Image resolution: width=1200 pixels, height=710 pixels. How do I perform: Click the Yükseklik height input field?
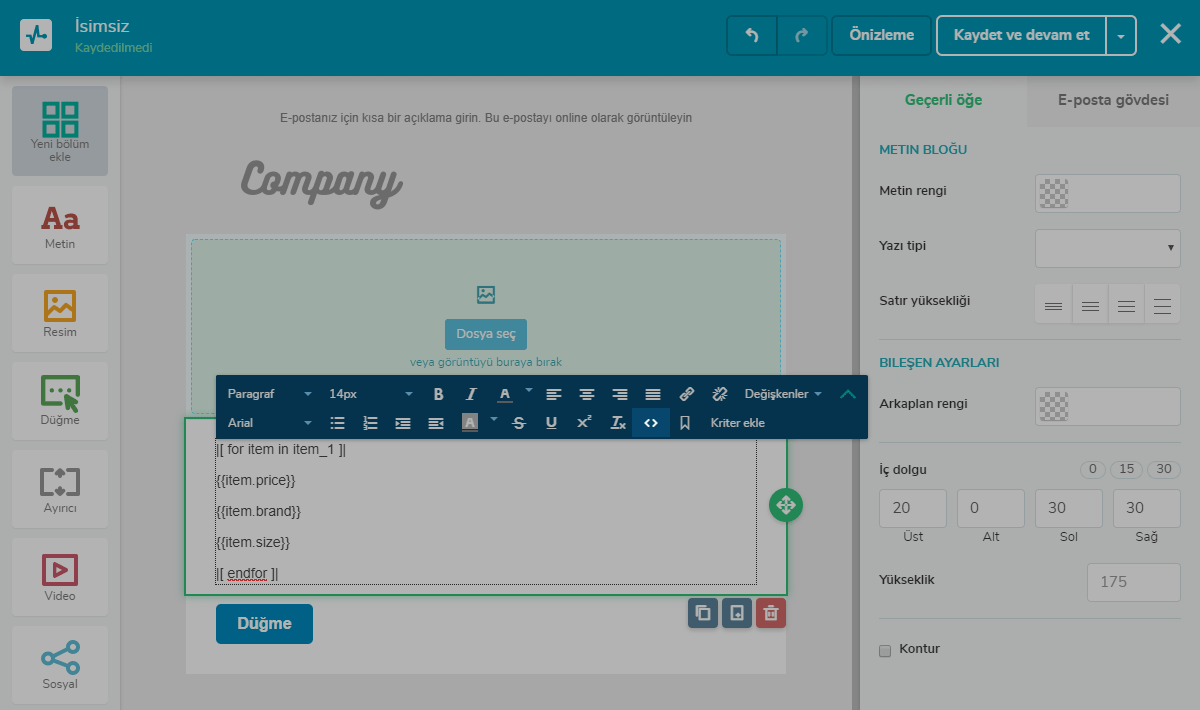tap(1134, 582)
